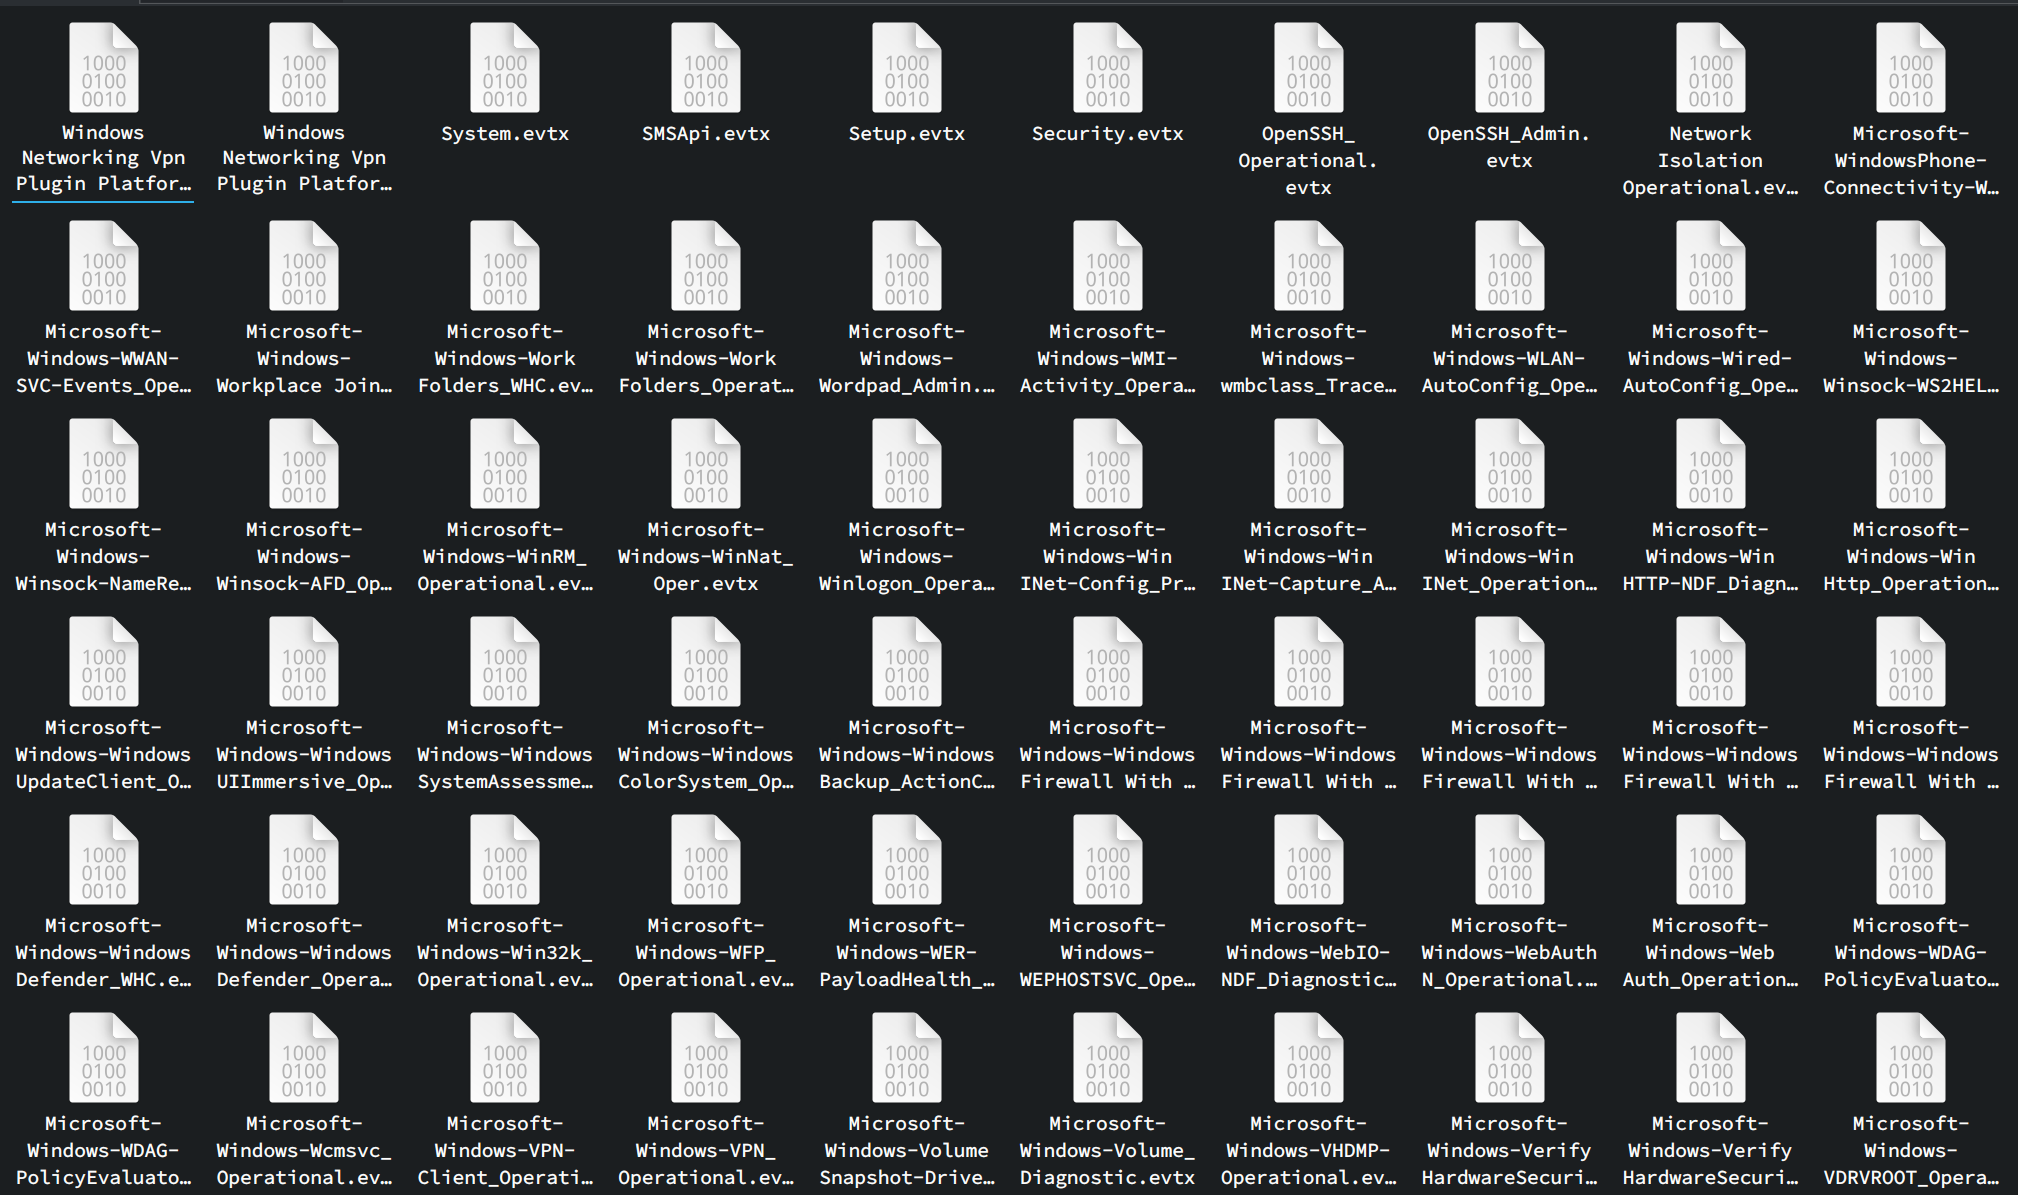Select the Winsock-AFD_Op… file icon
Viewport: 2018px width, 1195px height.
(304, 464)
